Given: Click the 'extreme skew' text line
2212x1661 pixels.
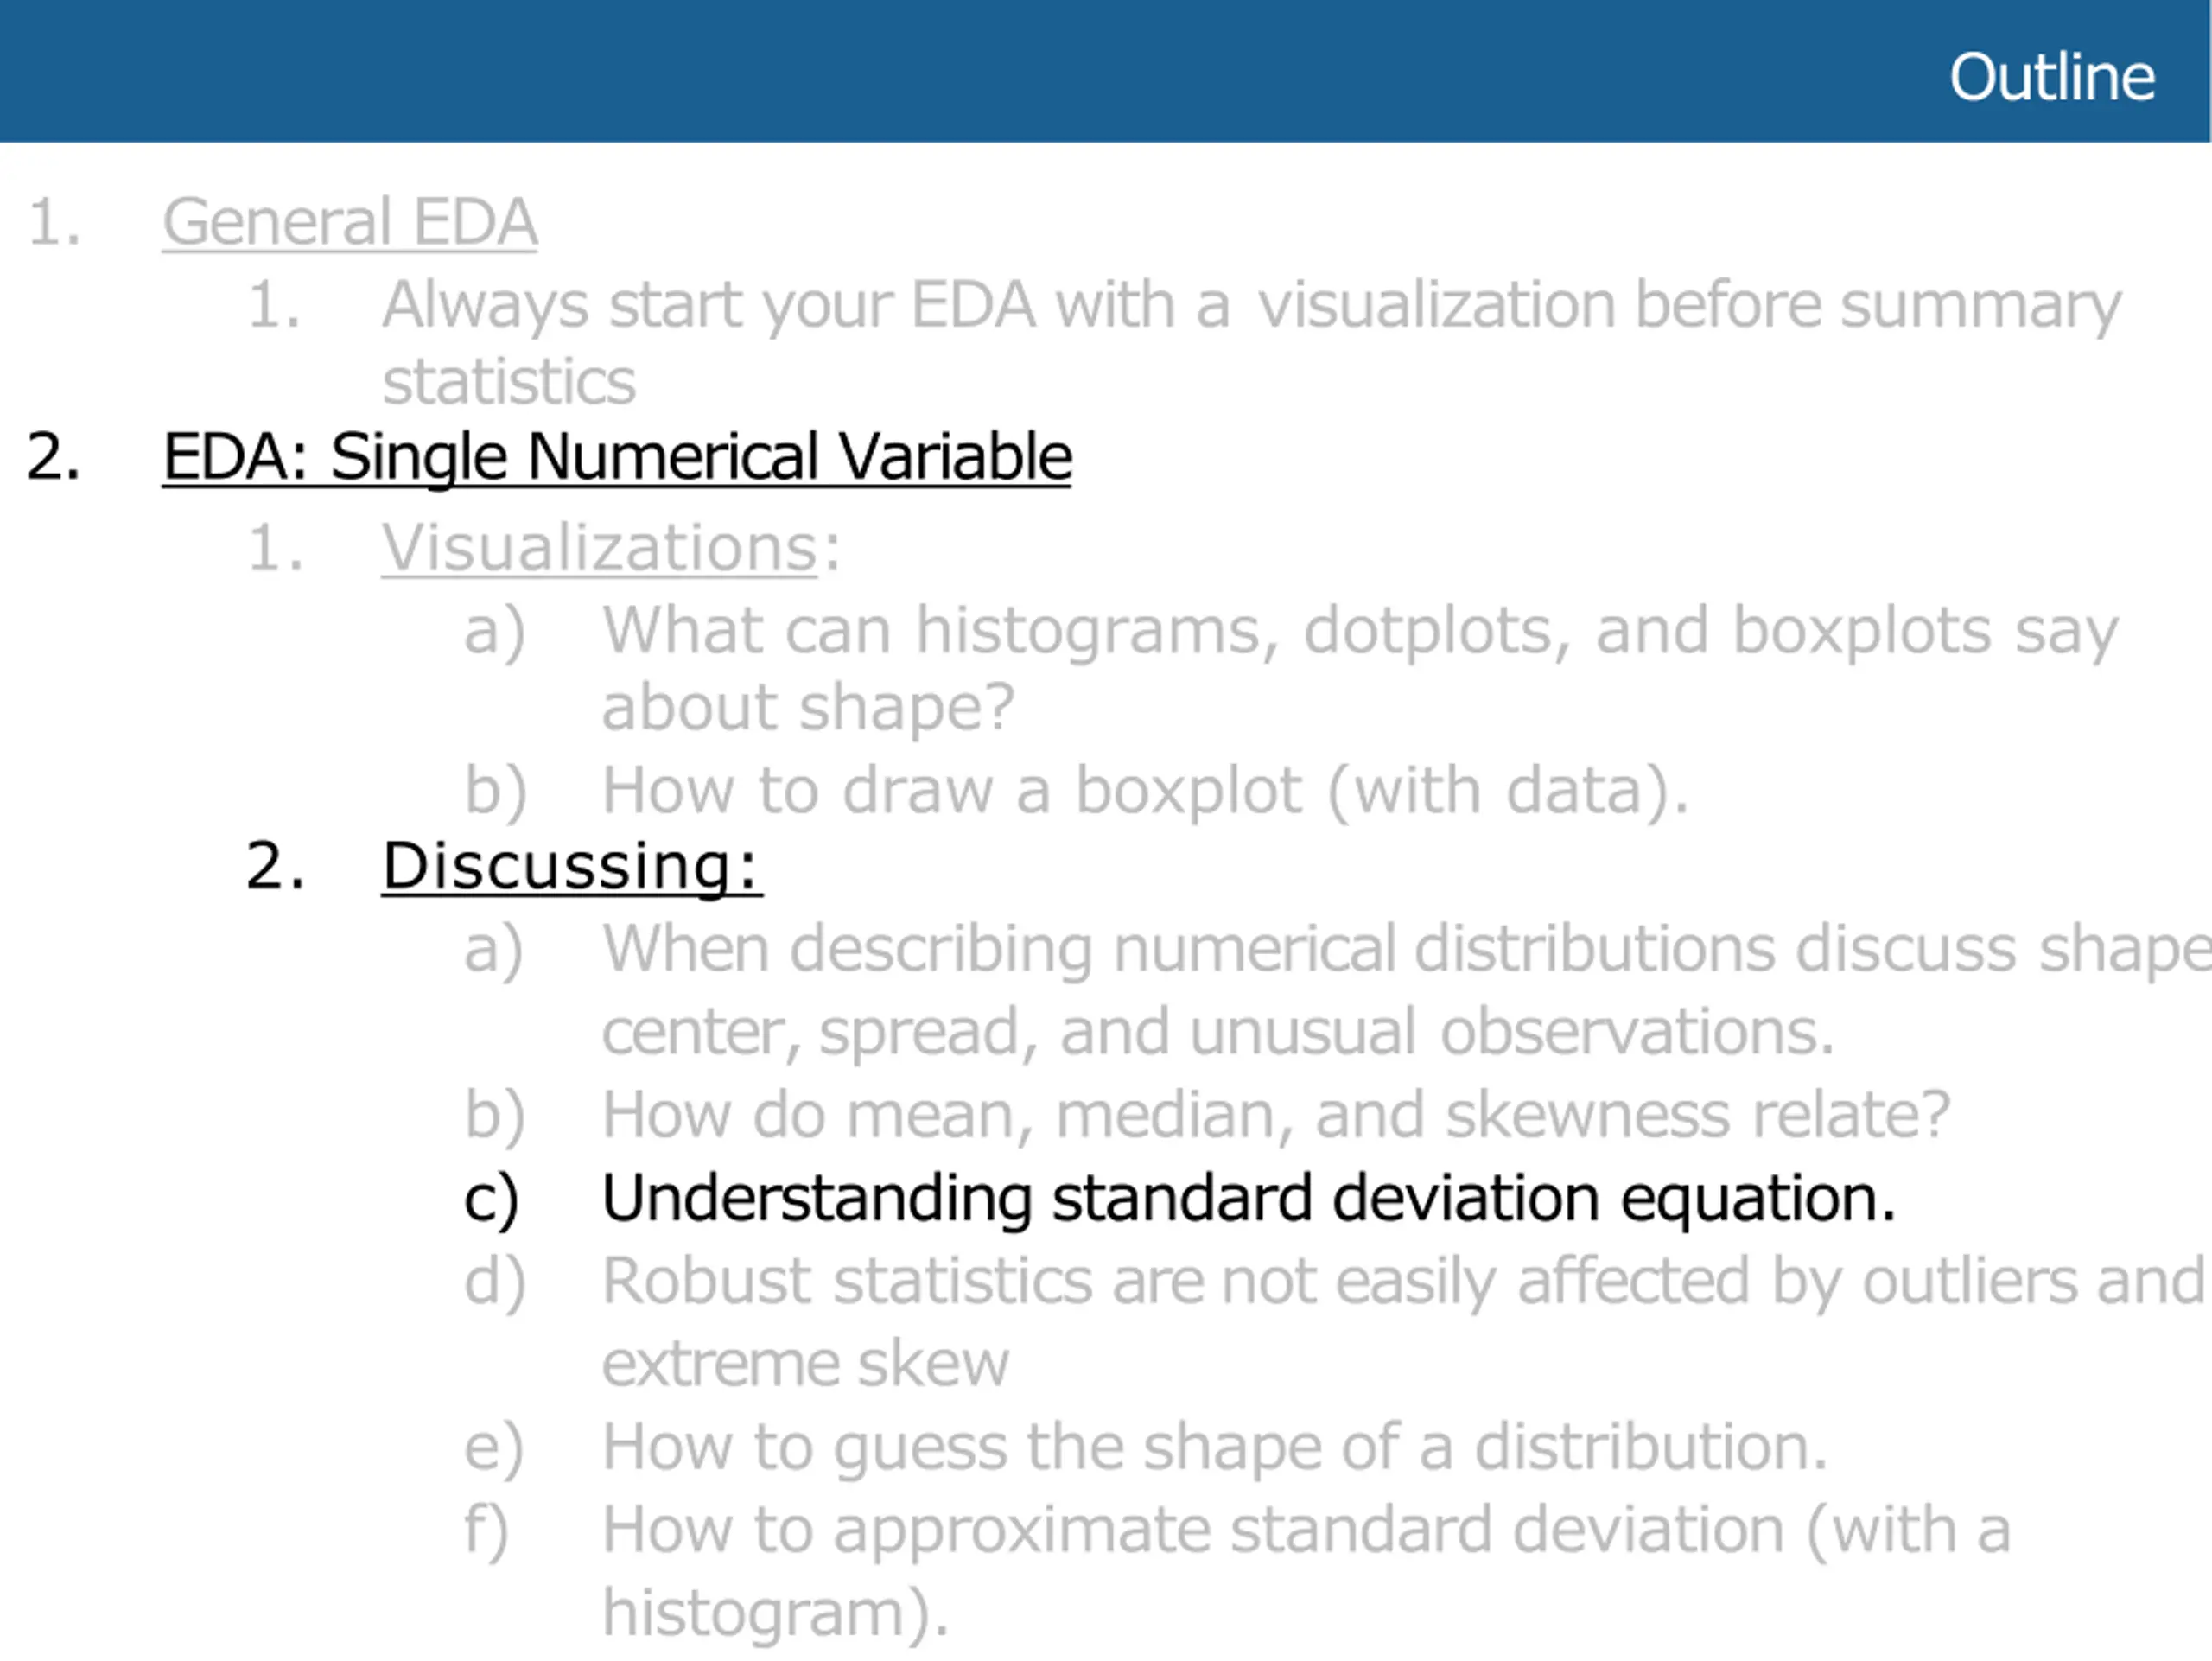Looking at the screenshot, I should (805, 1363).
